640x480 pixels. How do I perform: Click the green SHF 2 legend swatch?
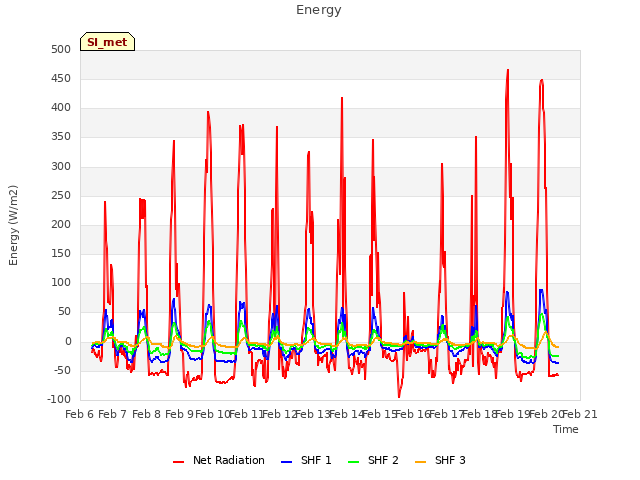click(353, 462)
